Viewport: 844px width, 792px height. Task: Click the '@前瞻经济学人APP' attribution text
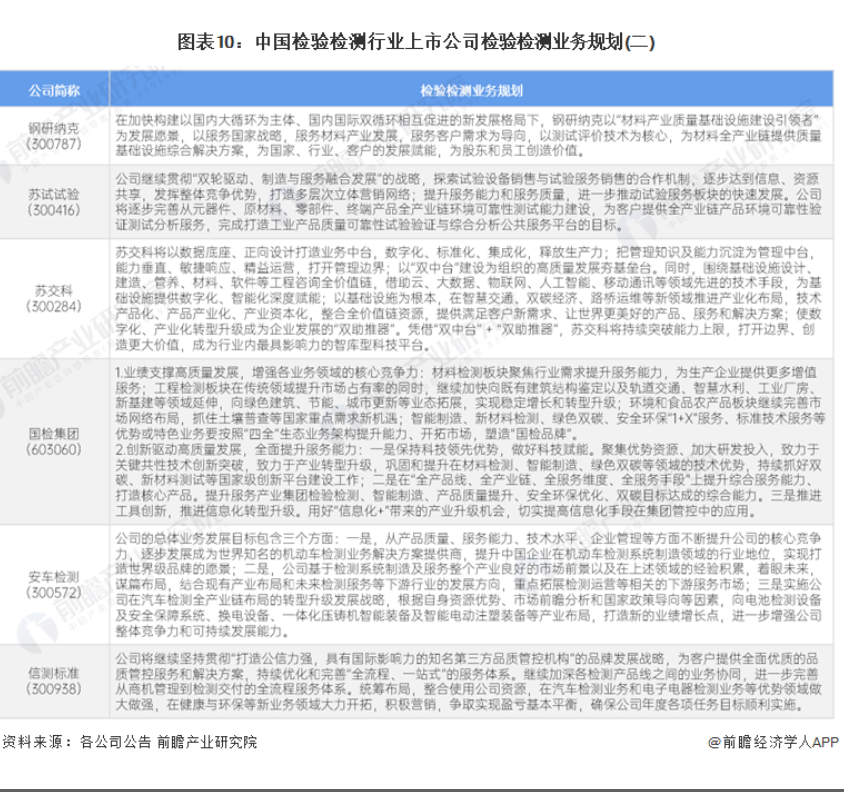coord(773,742)
